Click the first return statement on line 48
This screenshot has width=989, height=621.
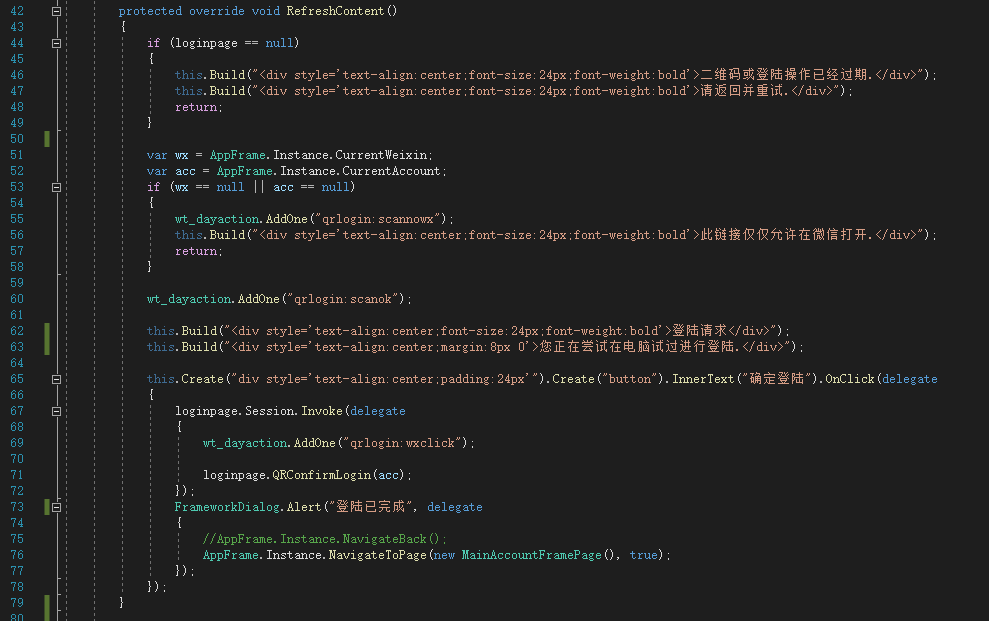(x=198, y=107)
